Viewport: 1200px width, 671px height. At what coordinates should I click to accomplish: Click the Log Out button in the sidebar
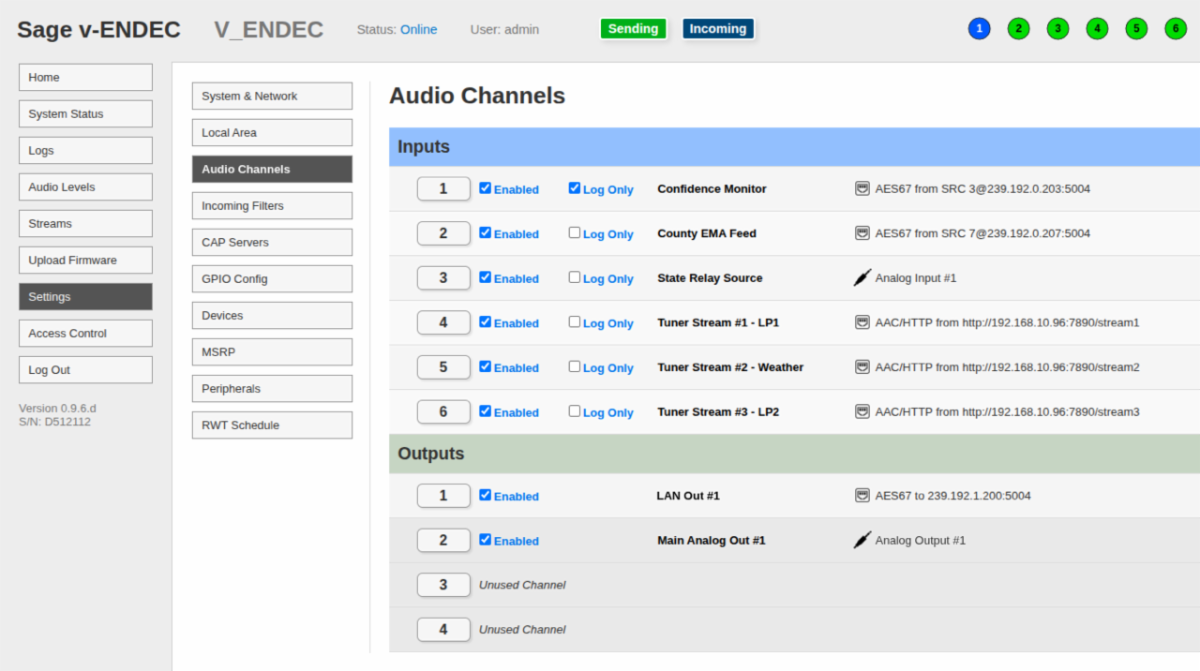click(x=85, y=369)
